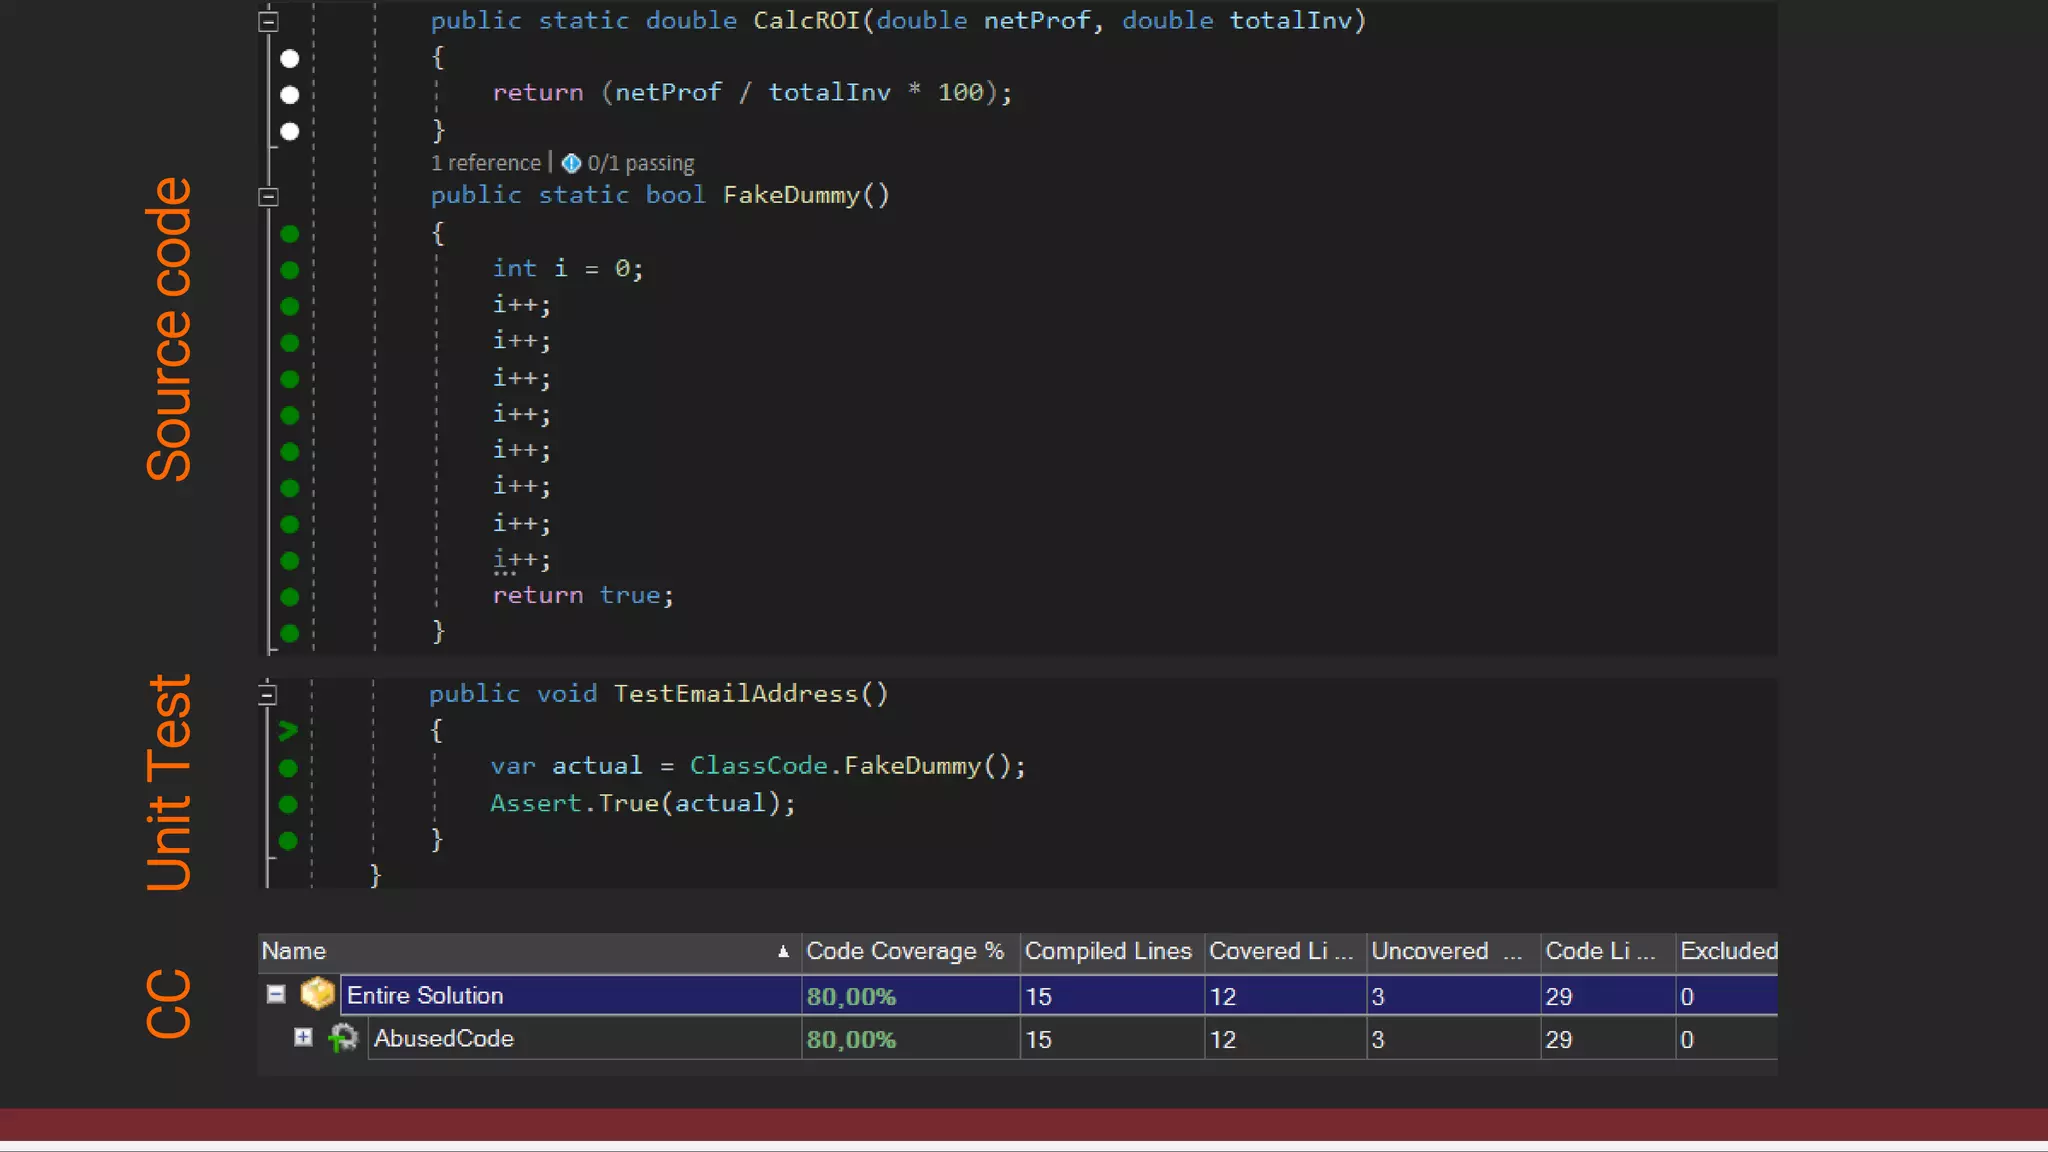Click the green coverage dot beside int i = 0
The image size is (2048, 1152).
[x=290, y=270]
